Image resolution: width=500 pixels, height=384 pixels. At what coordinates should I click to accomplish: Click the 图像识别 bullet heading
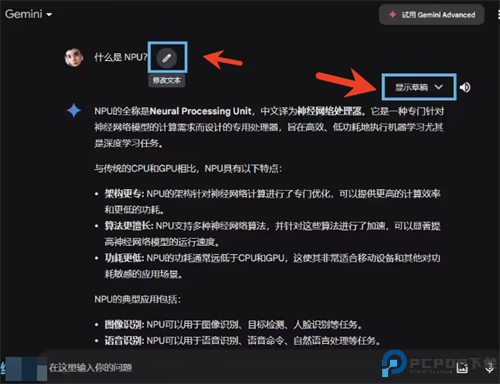click(124, 324)
